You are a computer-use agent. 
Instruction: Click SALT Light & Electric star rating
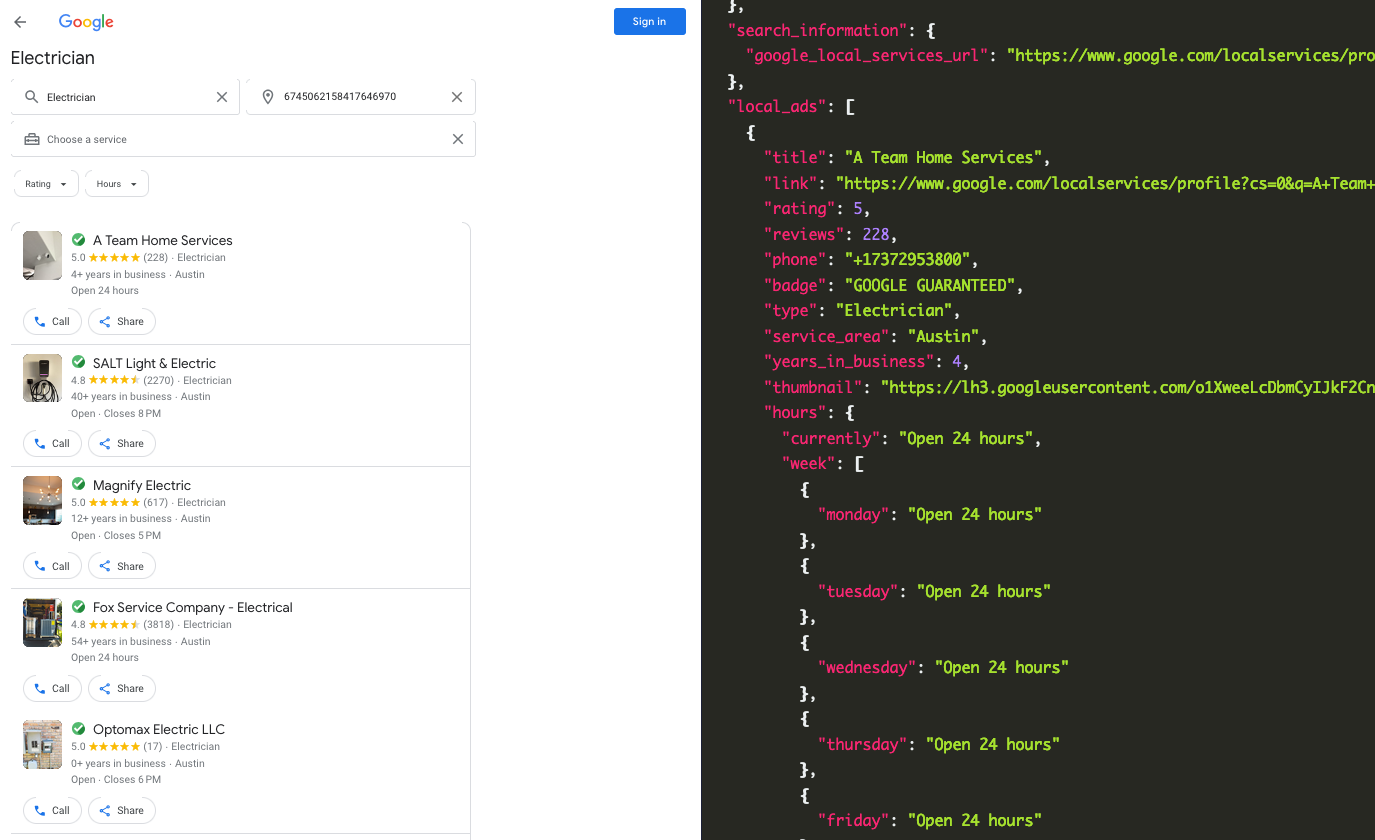point(115,380)
